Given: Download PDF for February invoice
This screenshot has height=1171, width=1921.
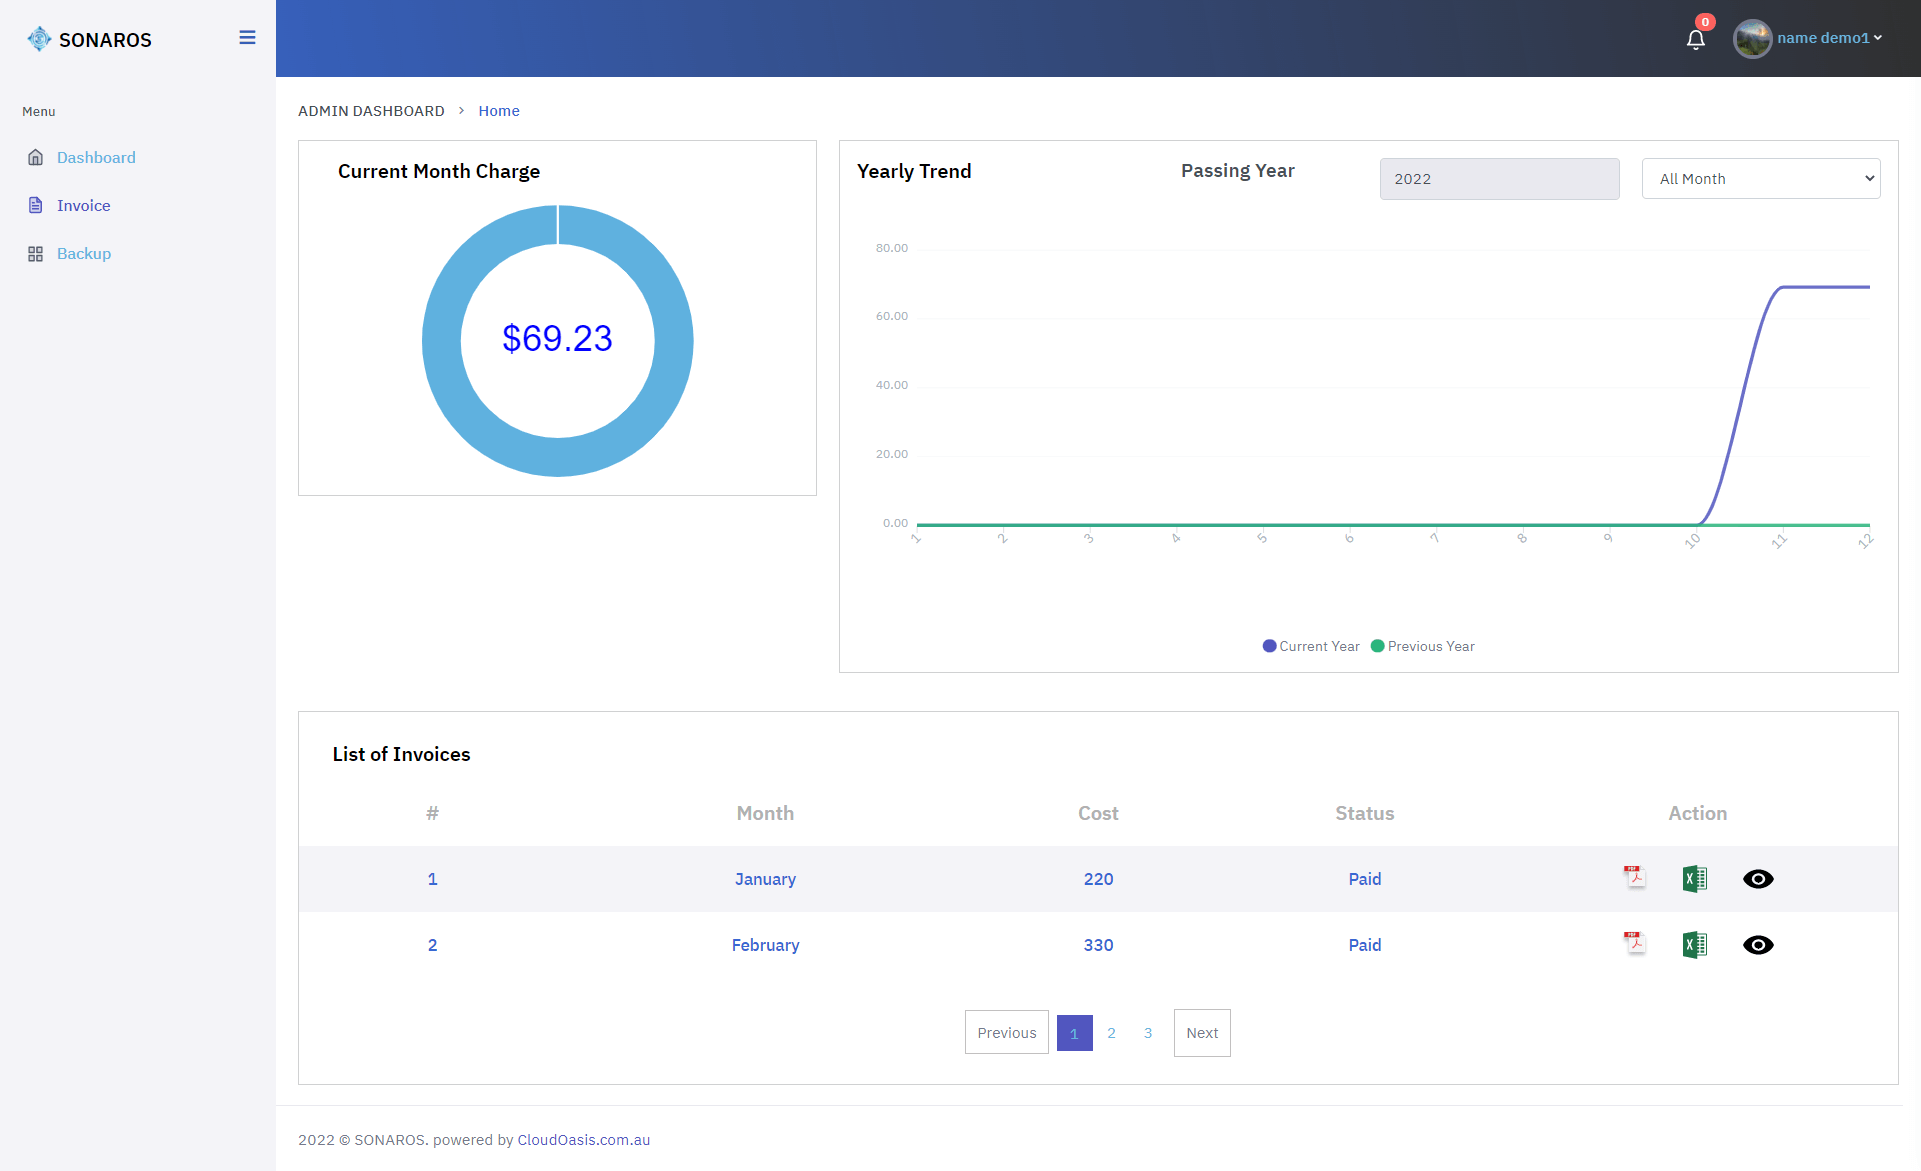Looking at the screenshot, I should [1634, 944].
